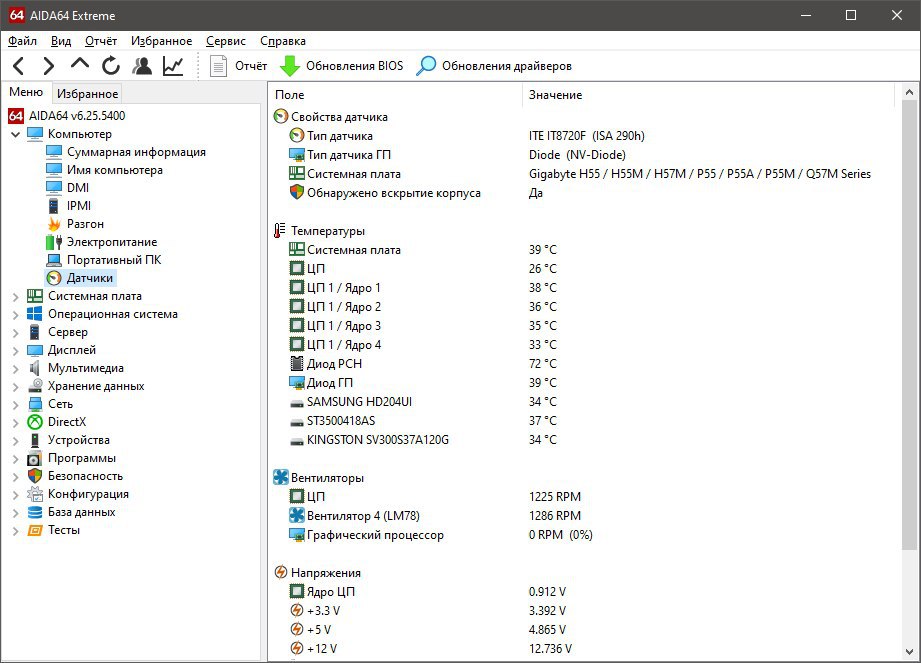Select the SAMSUNG HD204UI row
The image size is (921, 663).
click(x=359, y=402)
